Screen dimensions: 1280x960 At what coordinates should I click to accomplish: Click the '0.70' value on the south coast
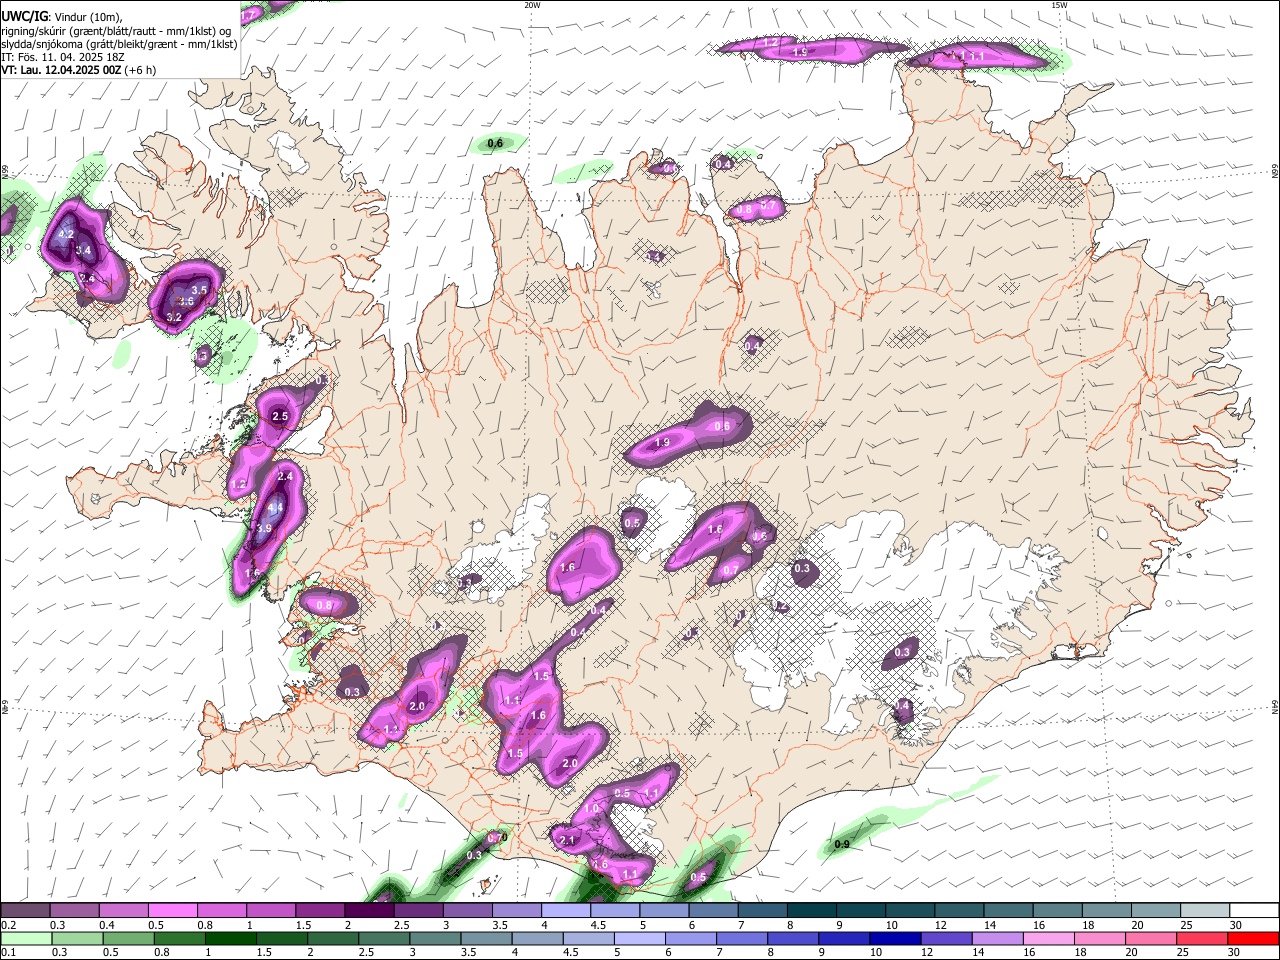(x=497, y=838)
